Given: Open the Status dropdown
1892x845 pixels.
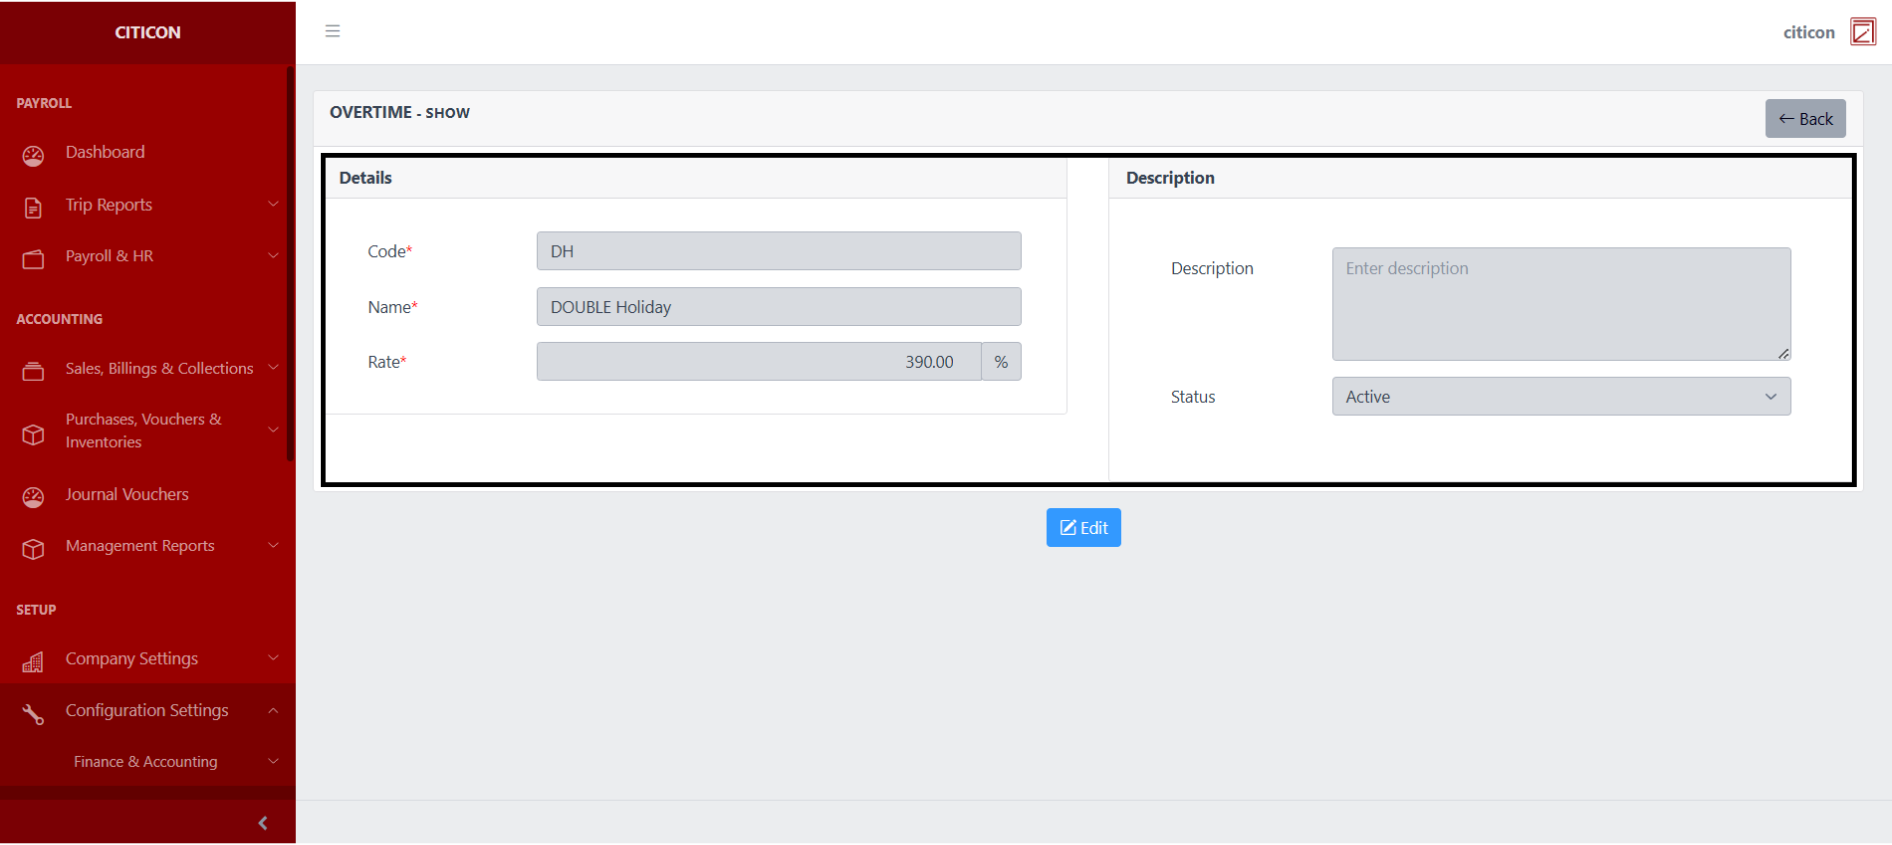Looking at the screenshot, I should point(1560,397).
